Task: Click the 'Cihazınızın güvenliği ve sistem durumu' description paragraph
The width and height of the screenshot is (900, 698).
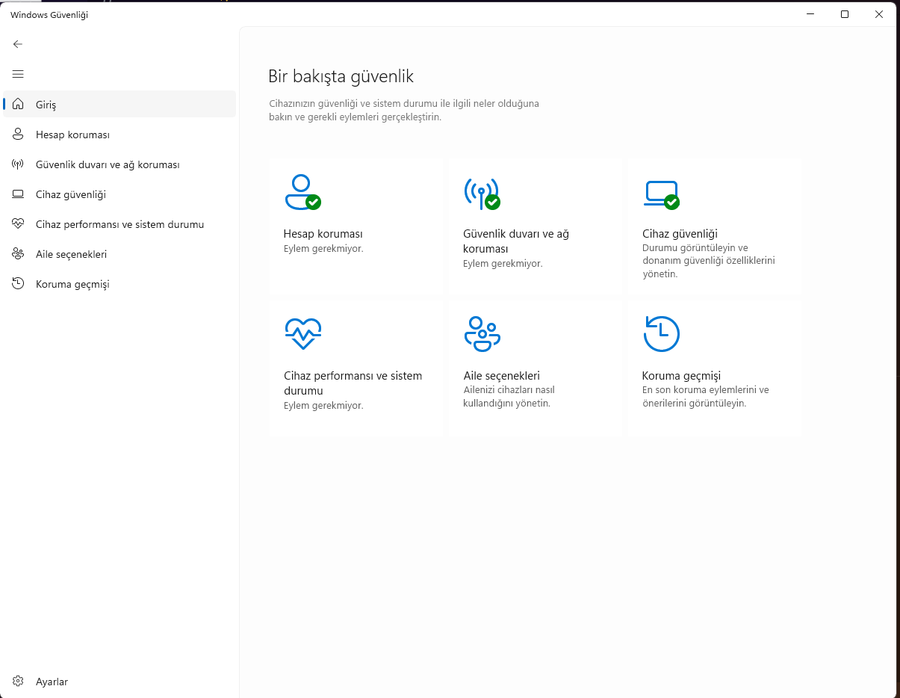Action: click(x=404, y=110)
